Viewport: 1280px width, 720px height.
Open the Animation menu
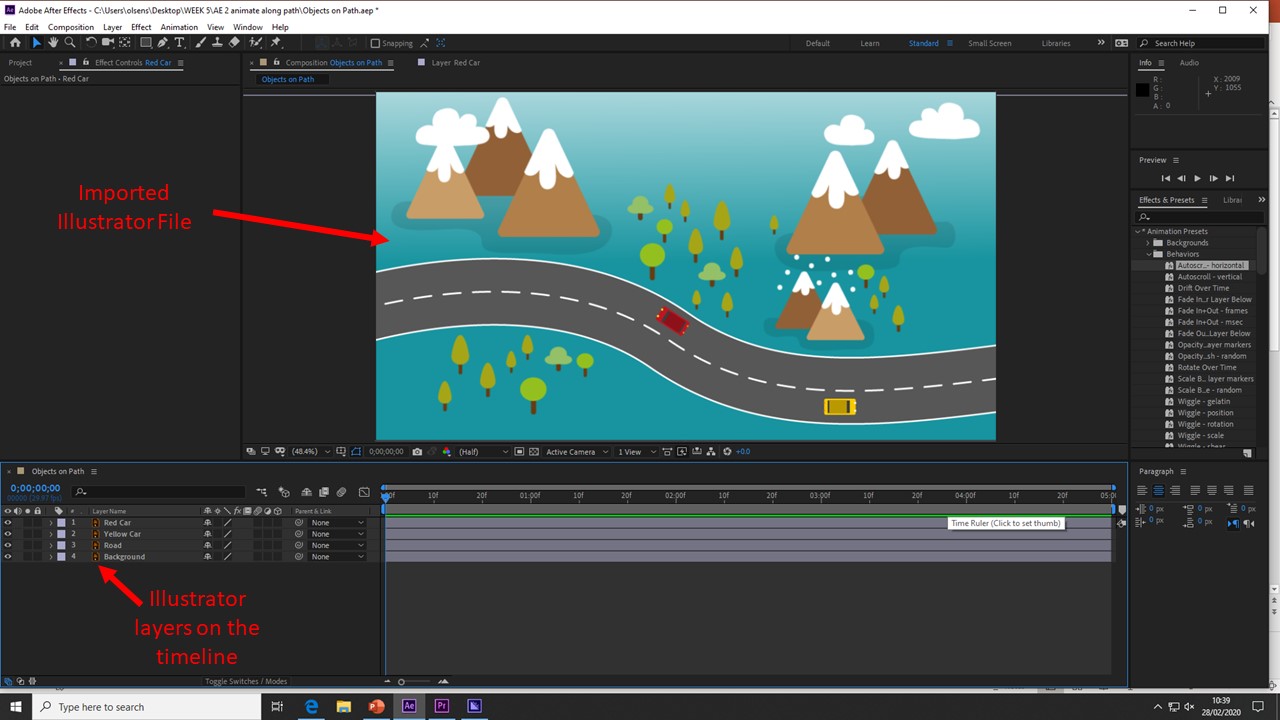(179, 27)
